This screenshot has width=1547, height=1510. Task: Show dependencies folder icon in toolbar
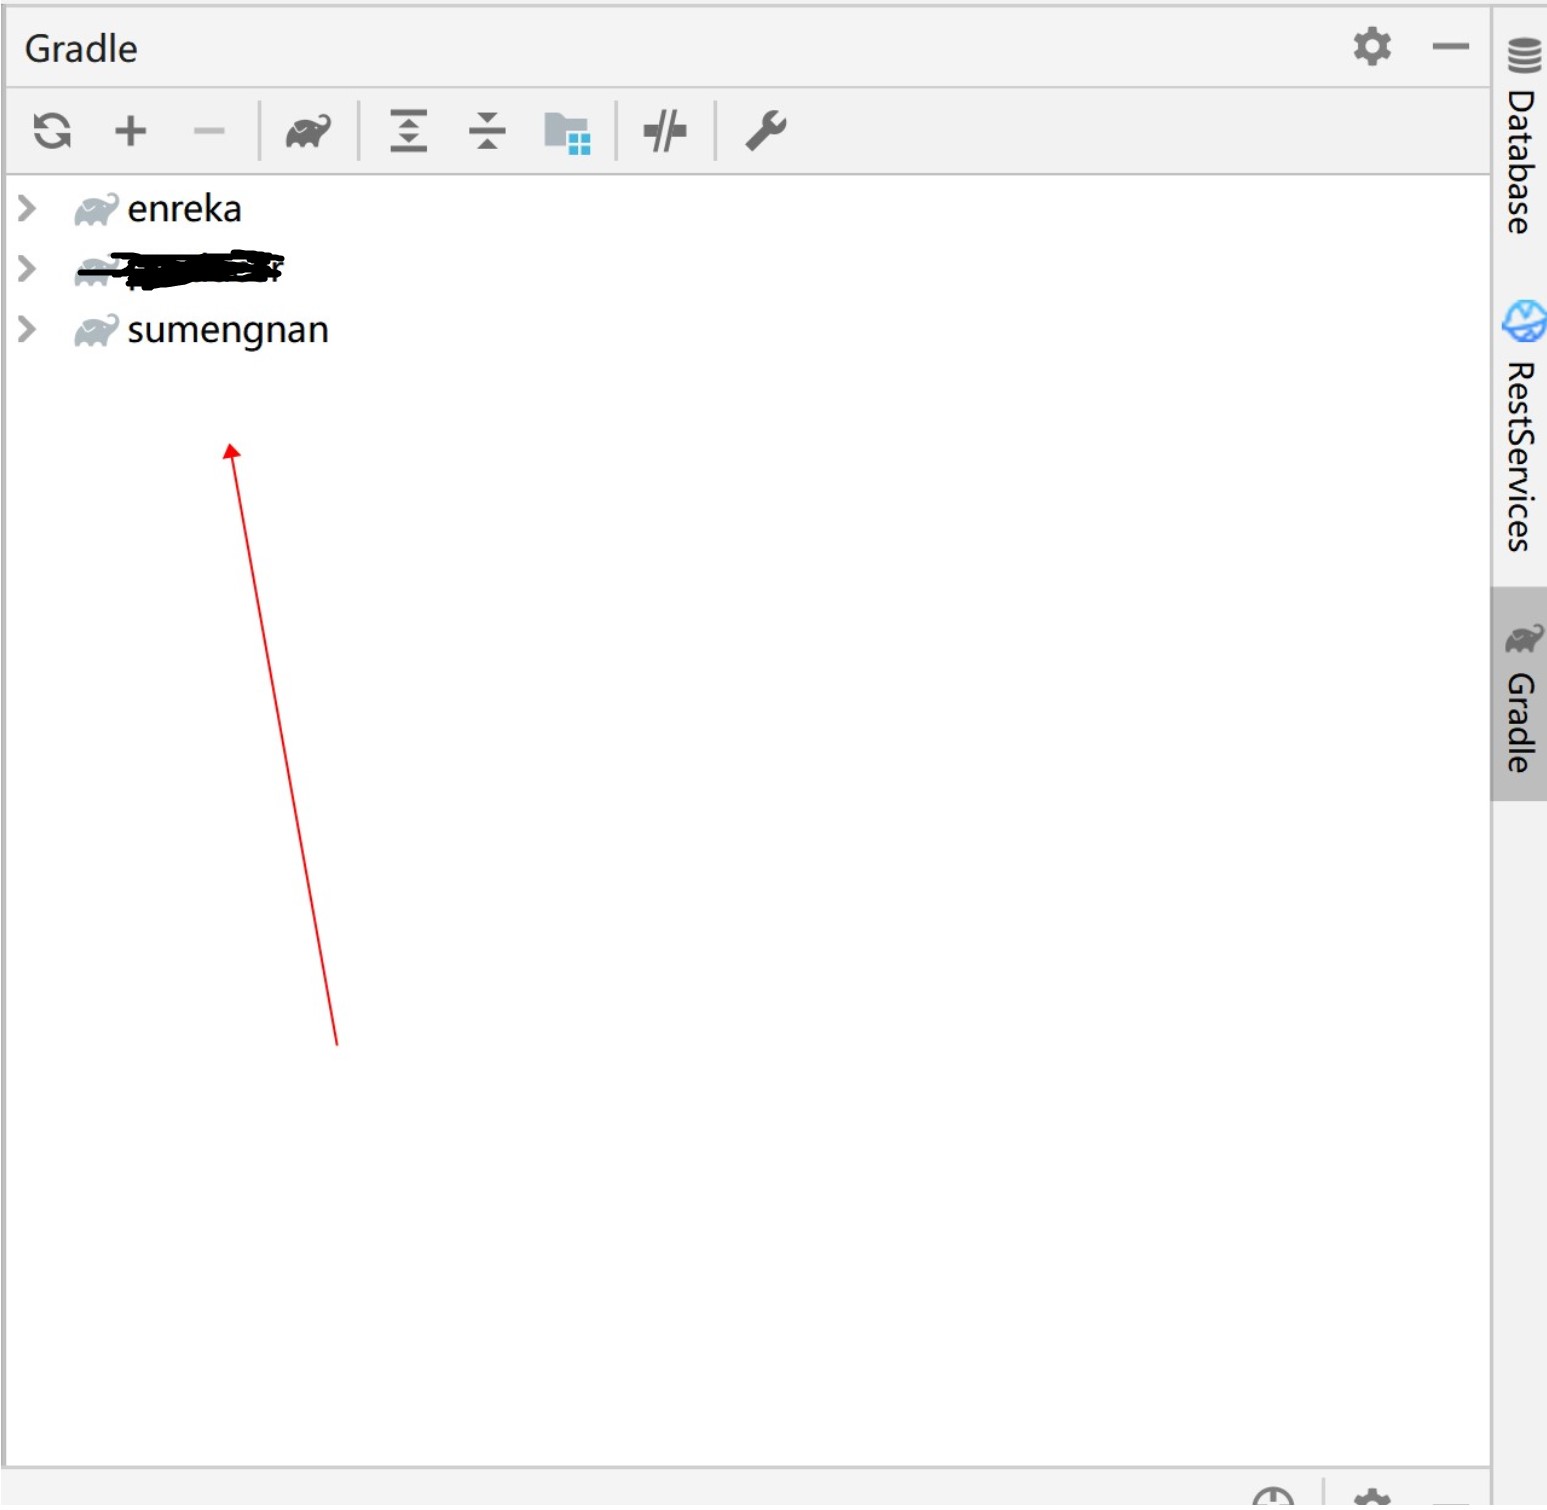567,133
